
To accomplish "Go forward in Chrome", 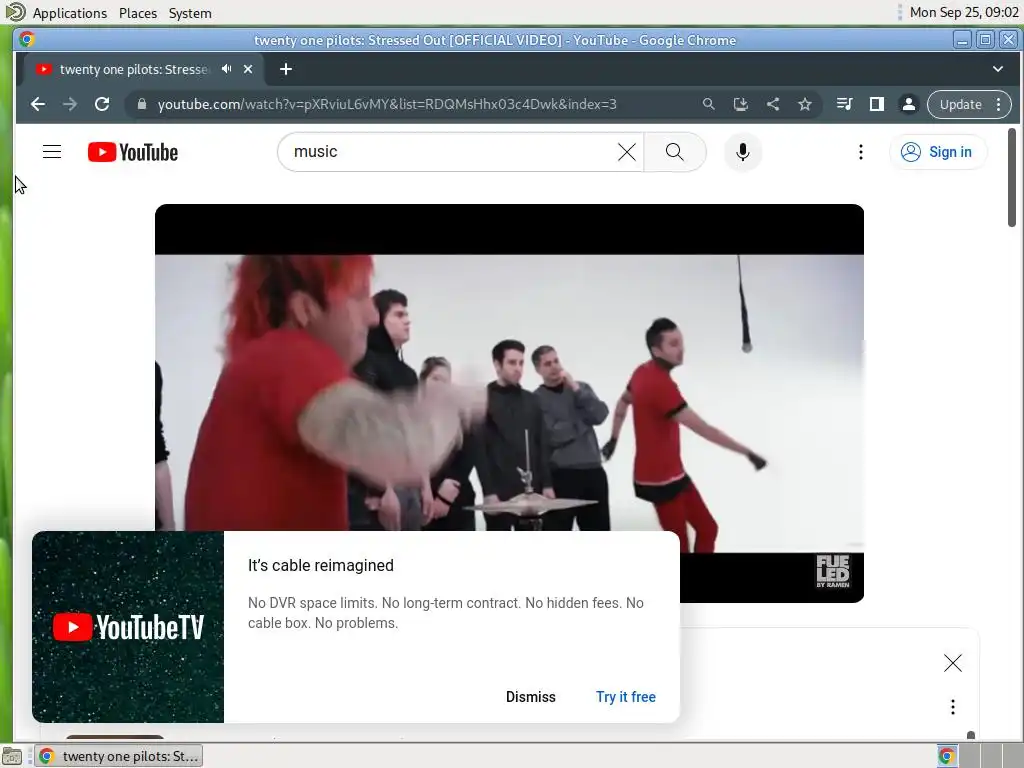I will 70,104.
